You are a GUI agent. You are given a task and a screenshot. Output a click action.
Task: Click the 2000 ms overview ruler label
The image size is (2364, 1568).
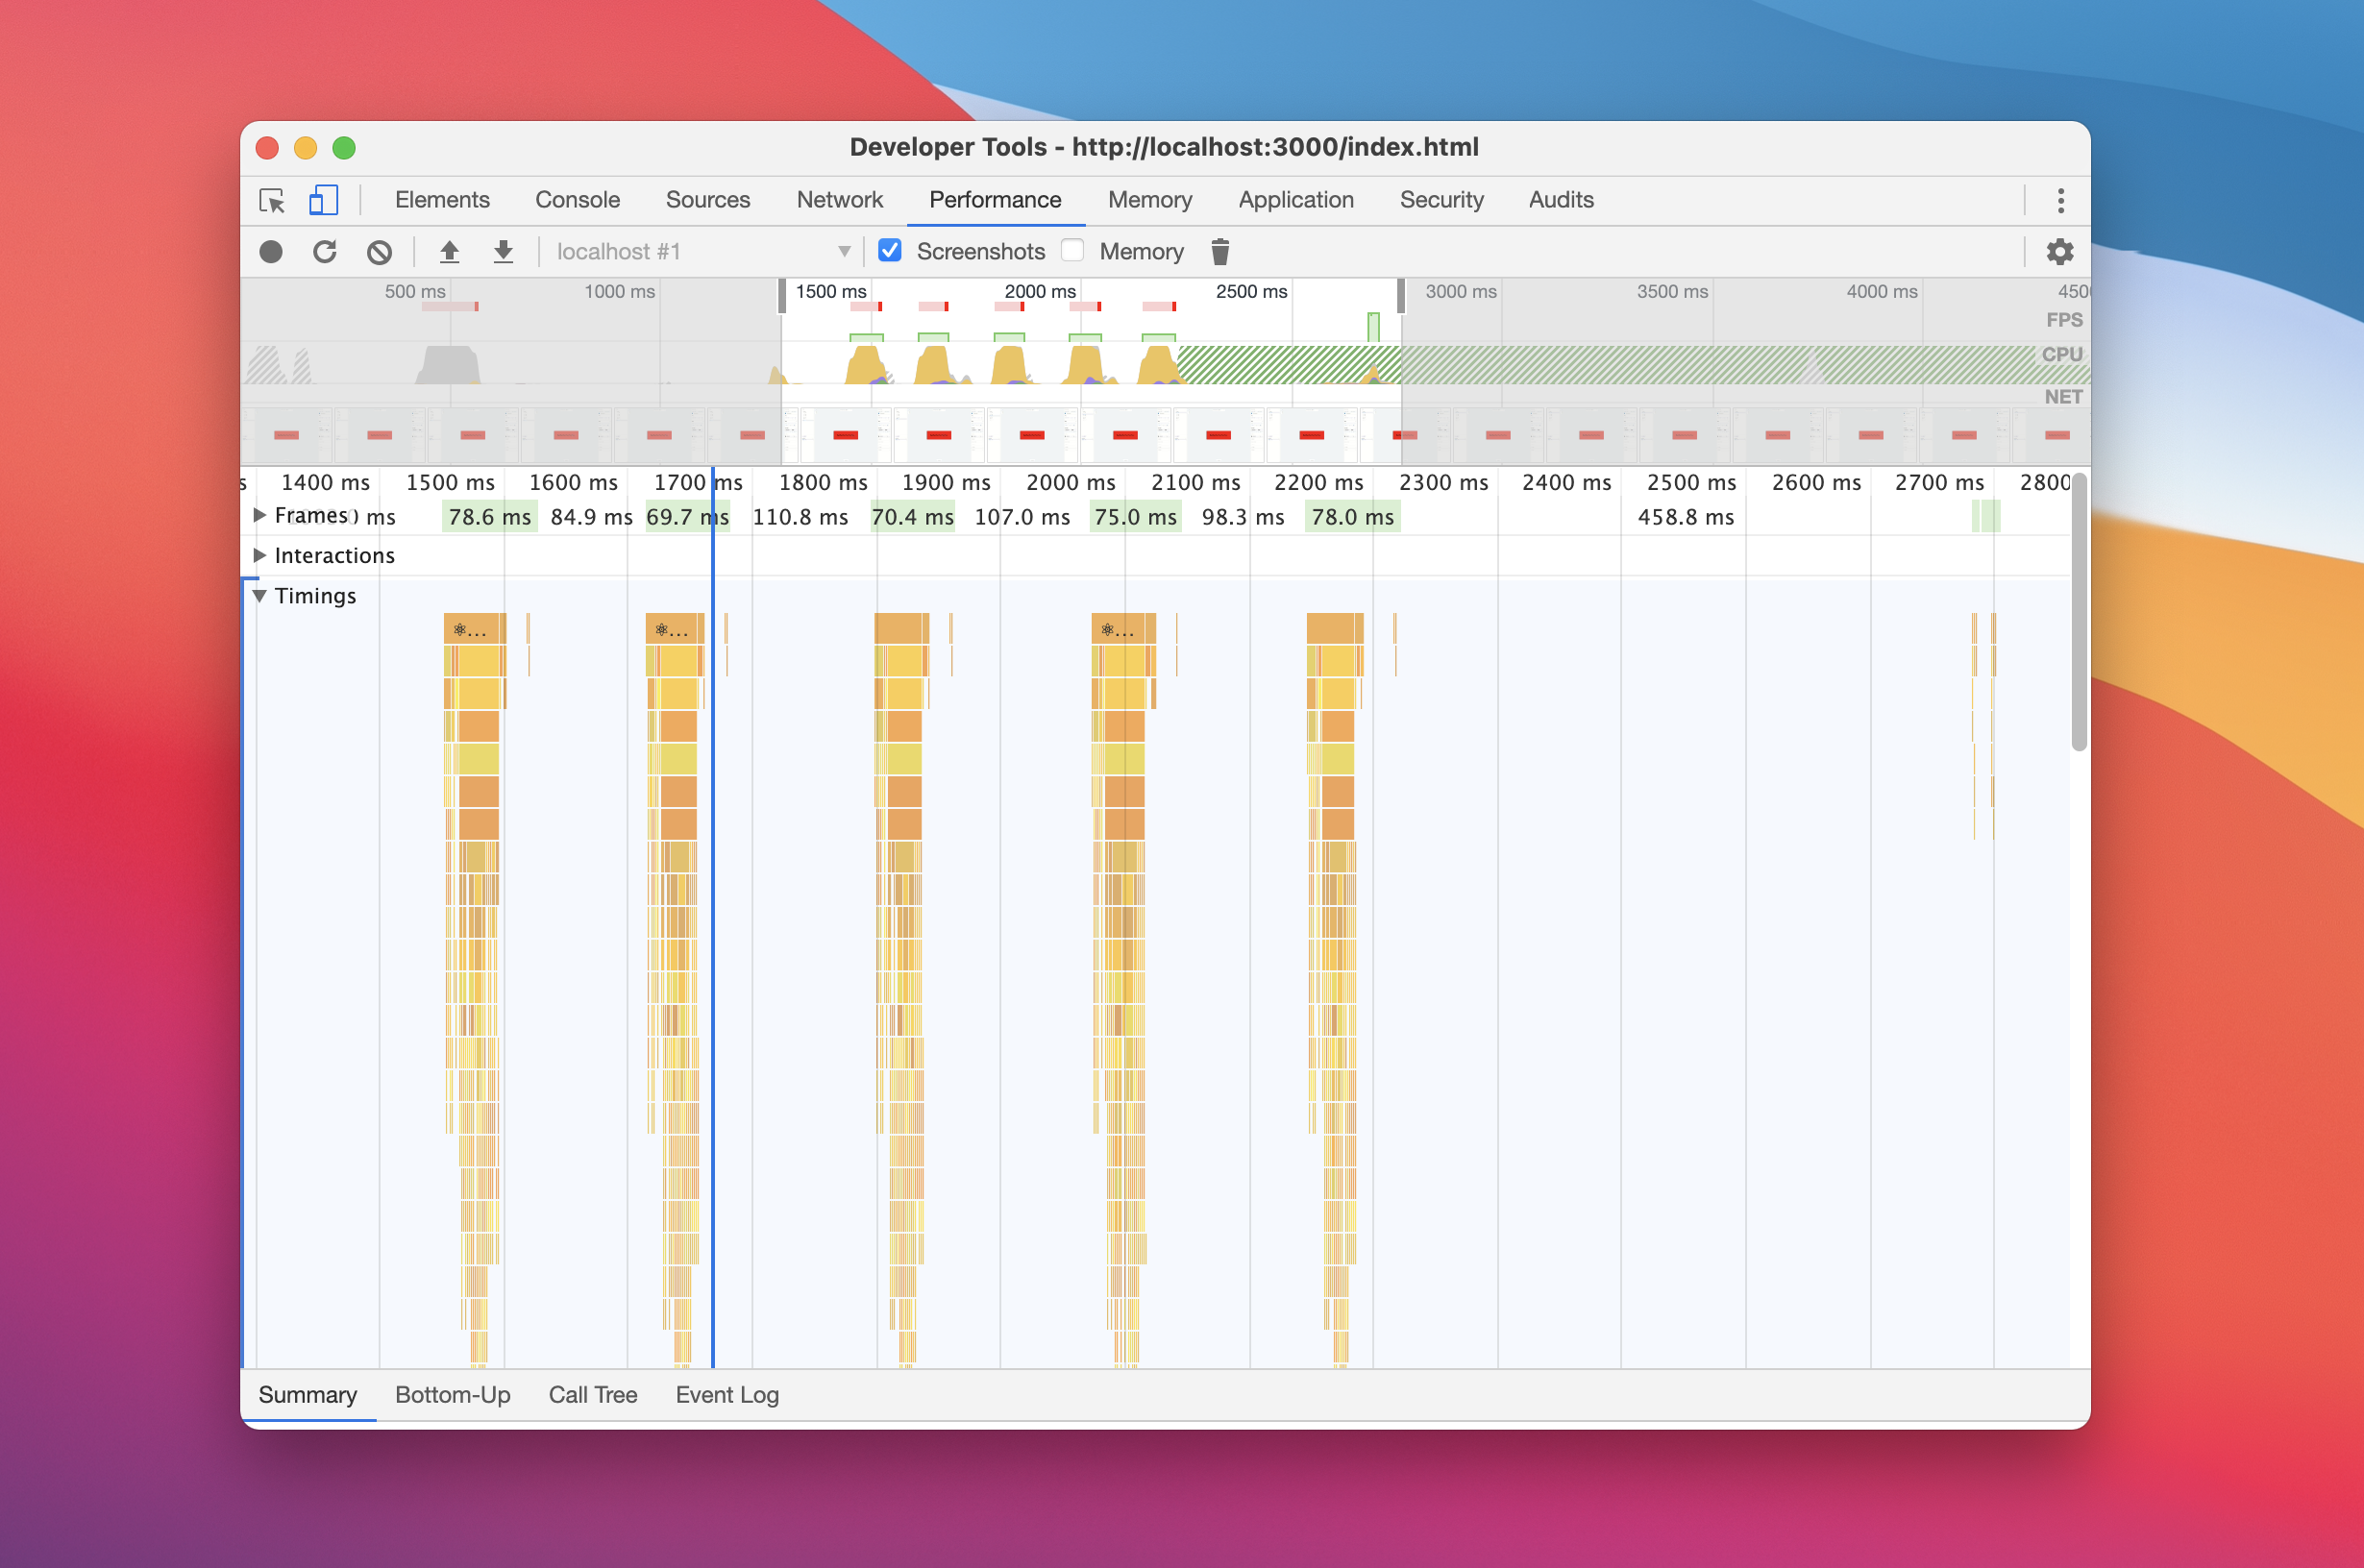click(1040, 291)
